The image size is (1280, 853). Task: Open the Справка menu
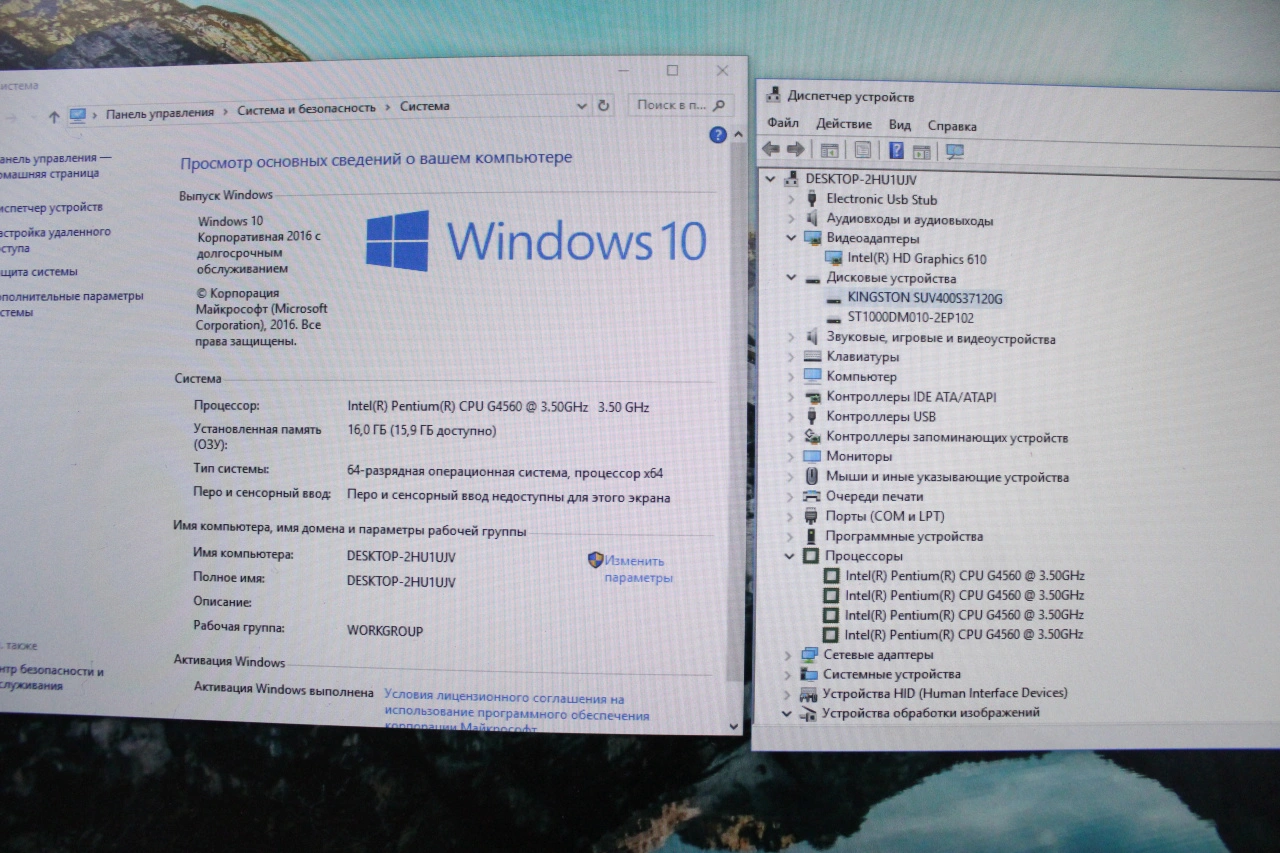[x=952, y=126]
